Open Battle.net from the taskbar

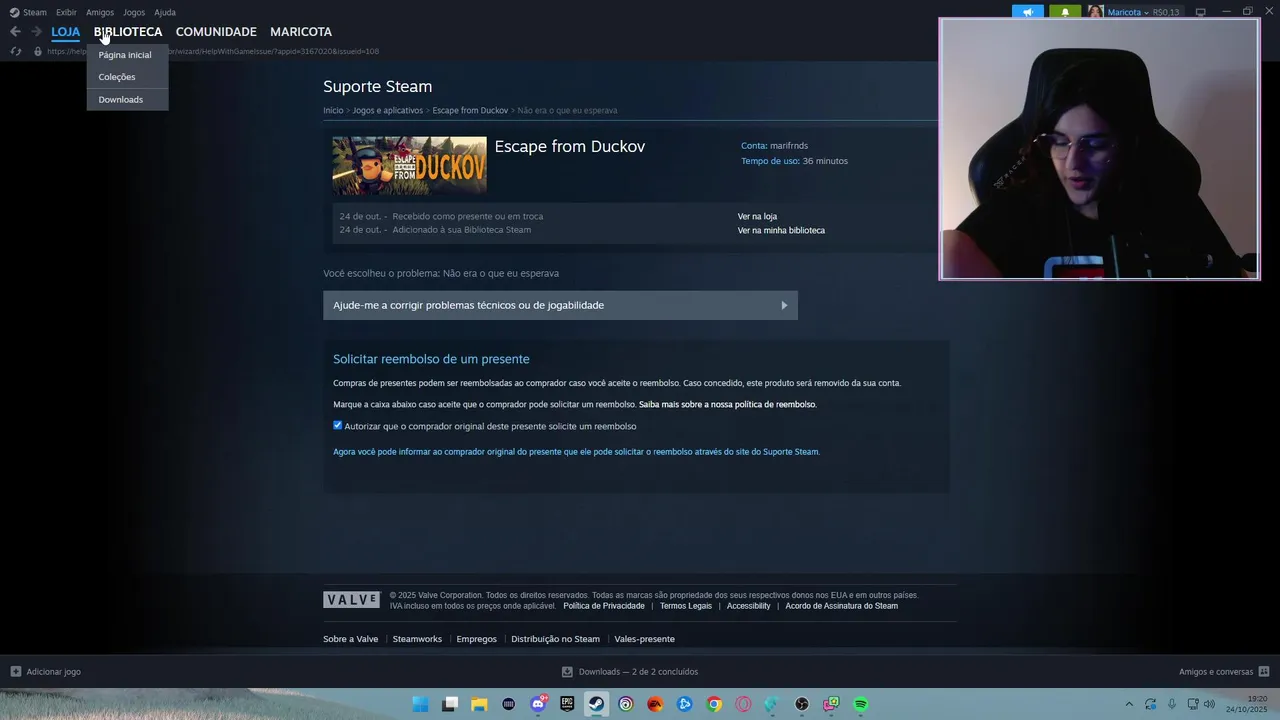(684, 704)
